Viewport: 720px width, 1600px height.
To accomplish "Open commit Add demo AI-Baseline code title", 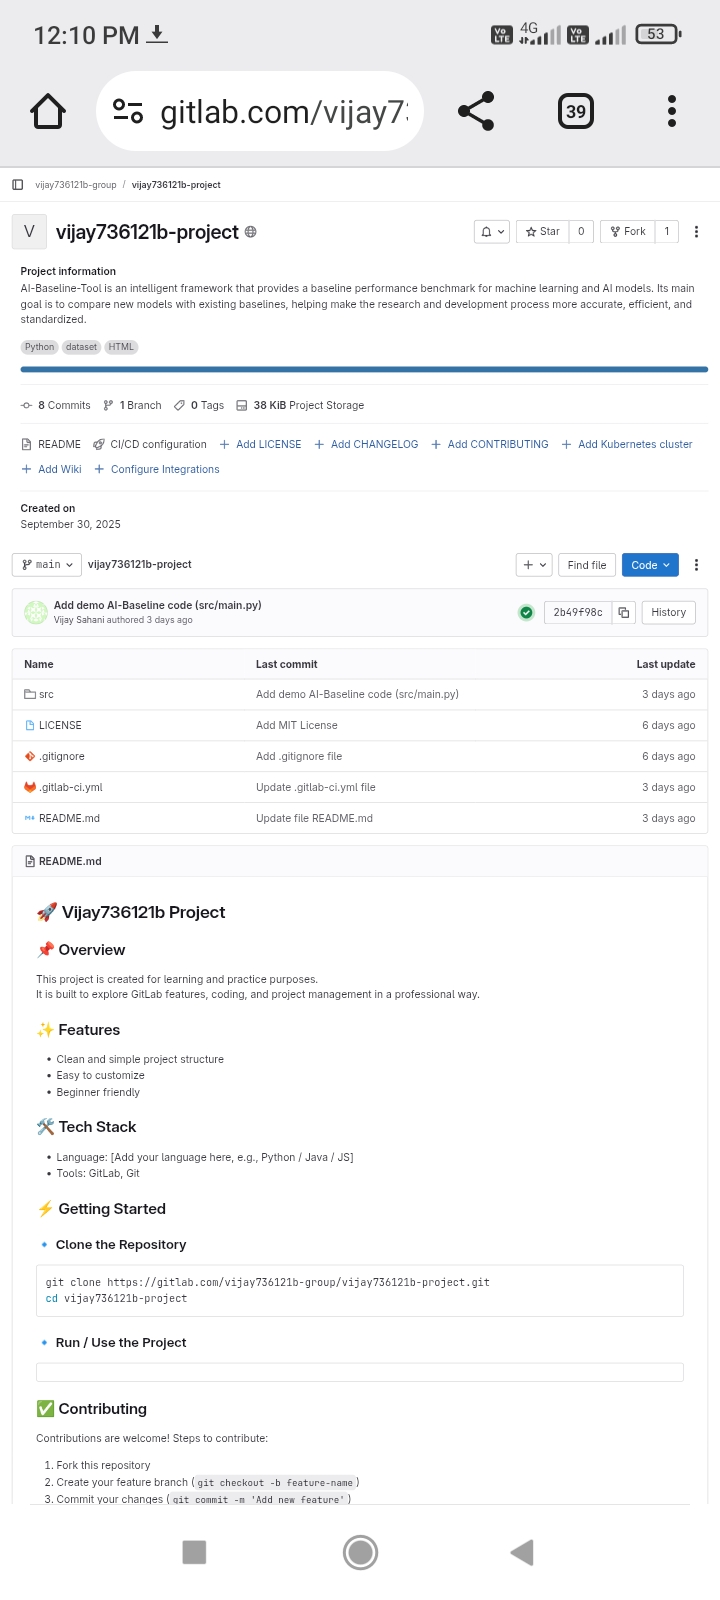I will tap(158, 605).
